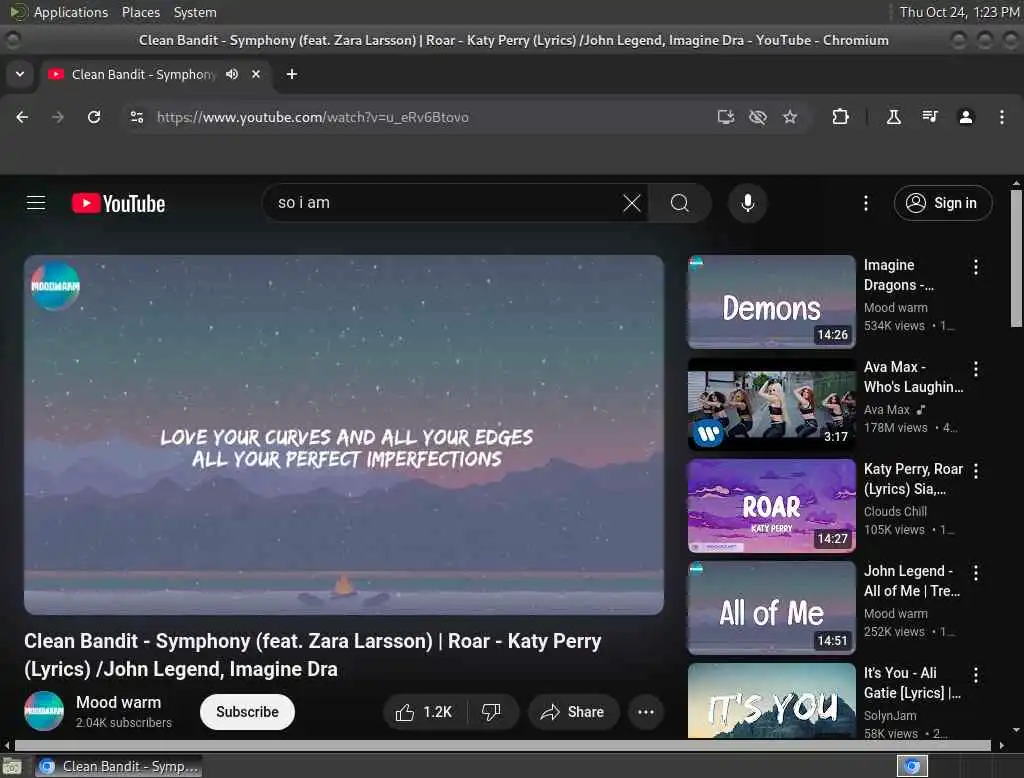Open Chrome Labs flask icon
The image size is (1024, 778).
tap(893, 117)
